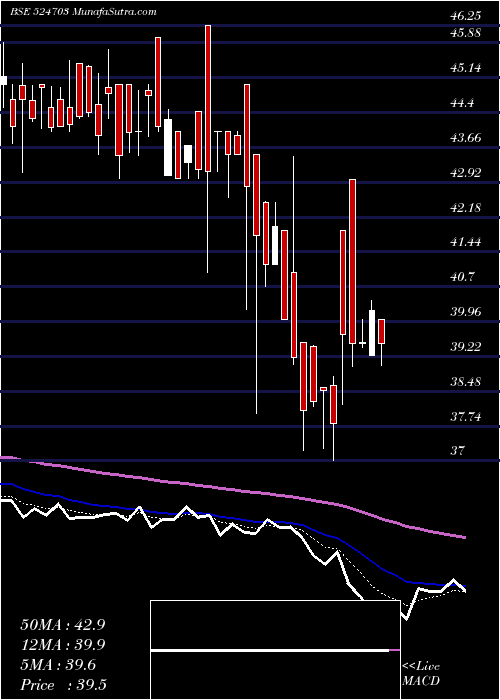This screenshot has height=700, width=500.
Task: Click the 46.25 price axis label
Action: pyautogui.click(x=465, y=16)
